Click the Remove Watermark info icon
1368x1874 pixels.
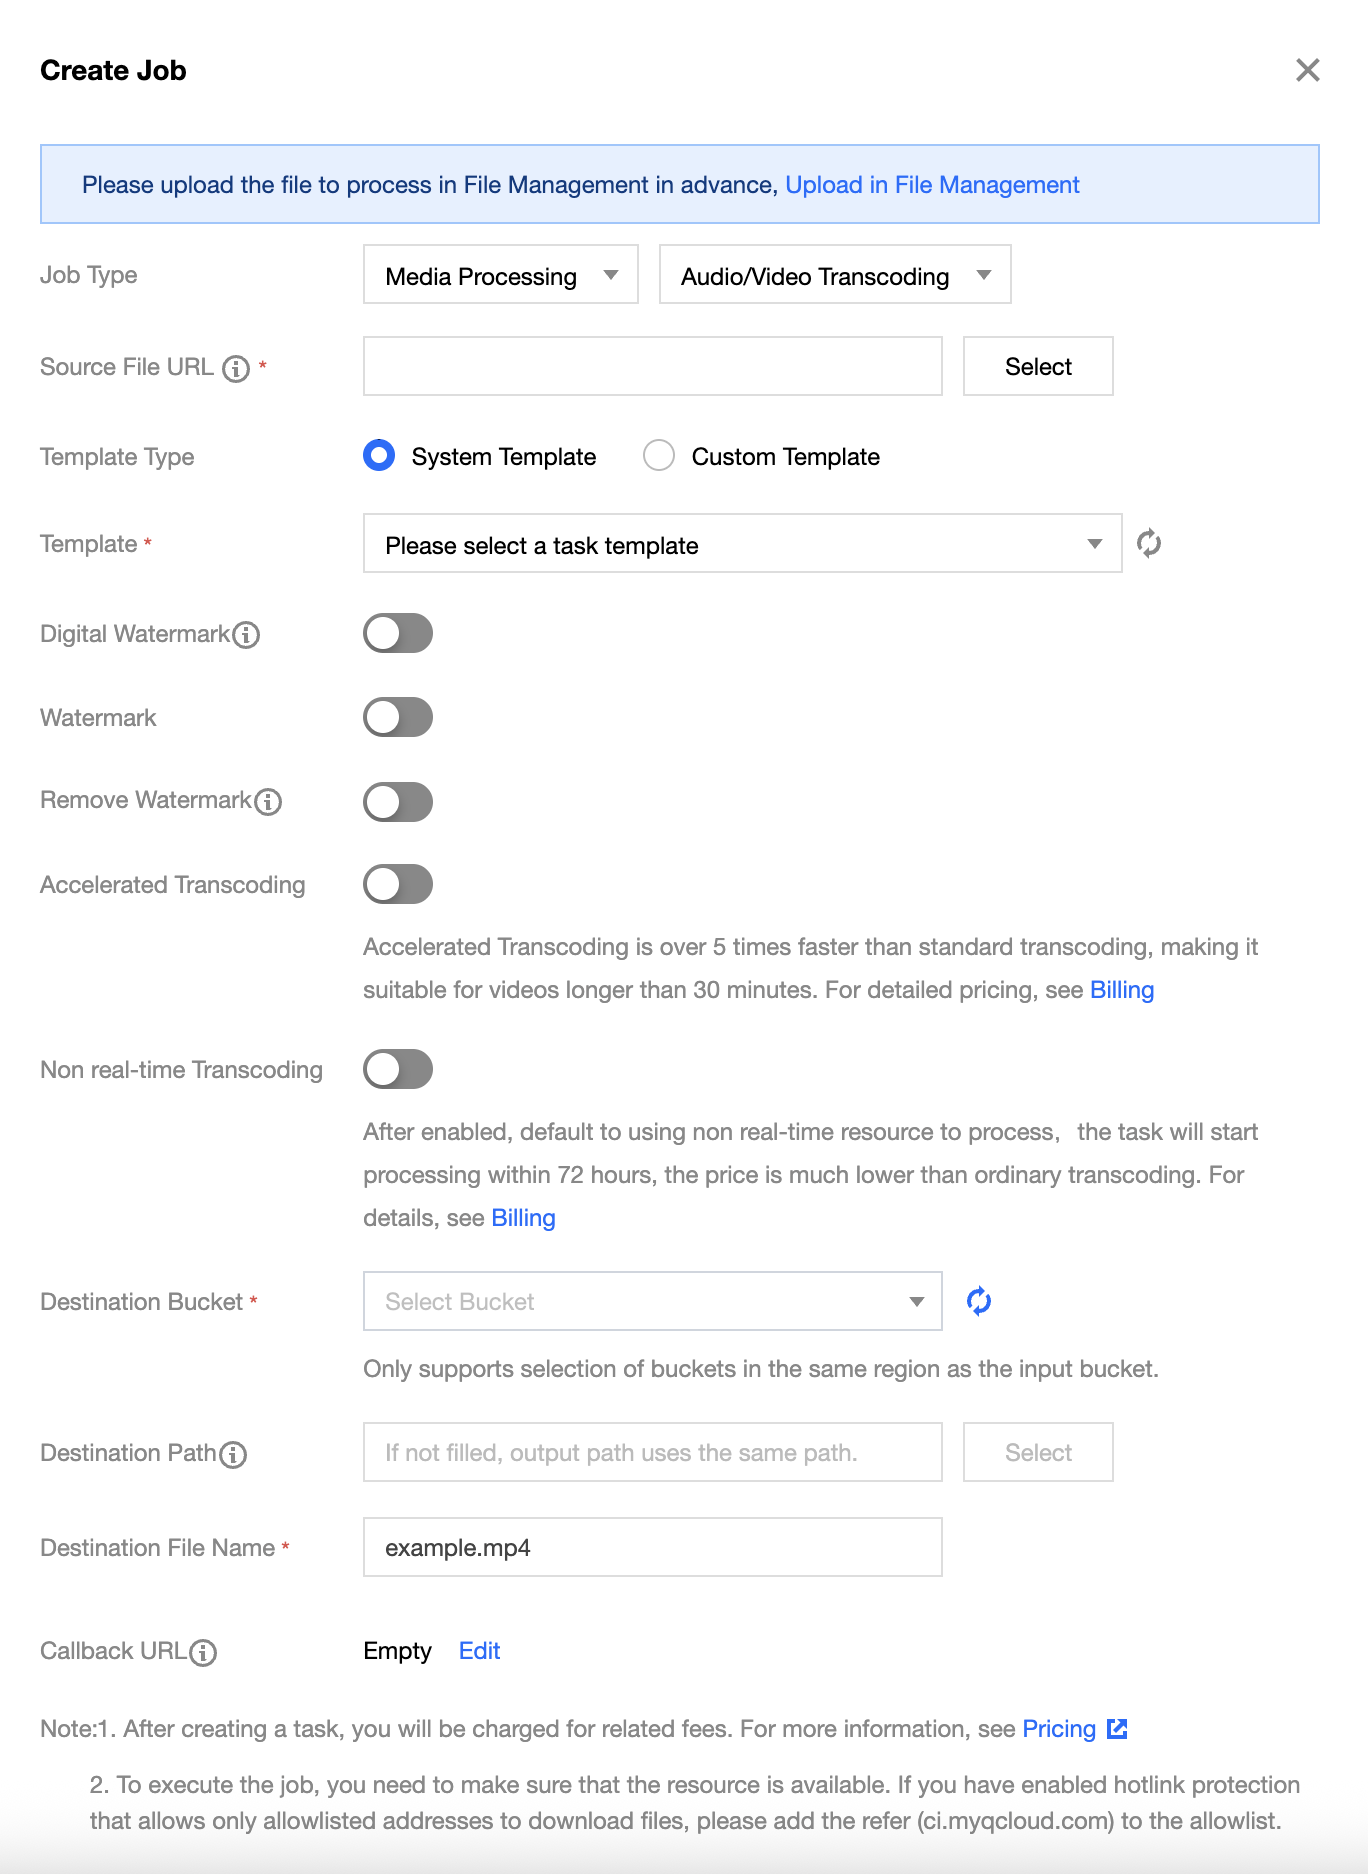coord(268,801)
